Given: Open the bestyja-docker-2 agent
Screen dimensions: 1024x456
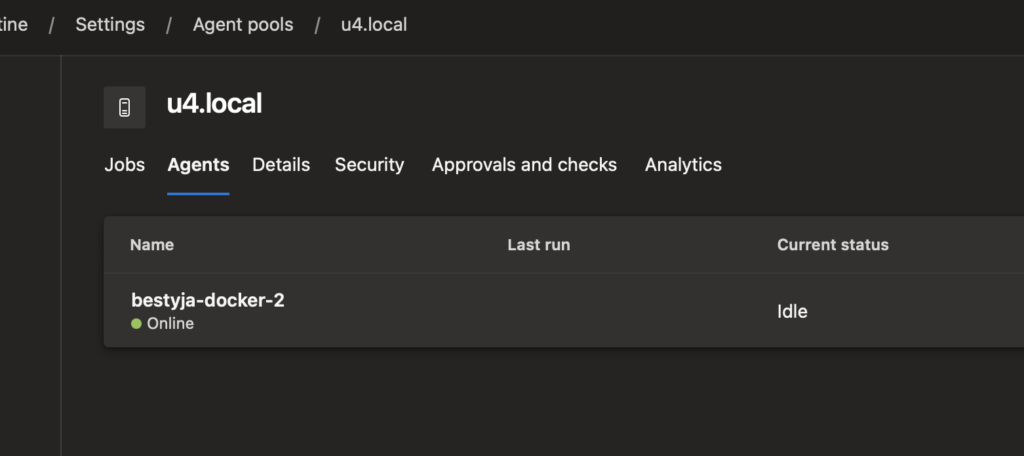Looking at the screenshot, I should click(208, 300).
